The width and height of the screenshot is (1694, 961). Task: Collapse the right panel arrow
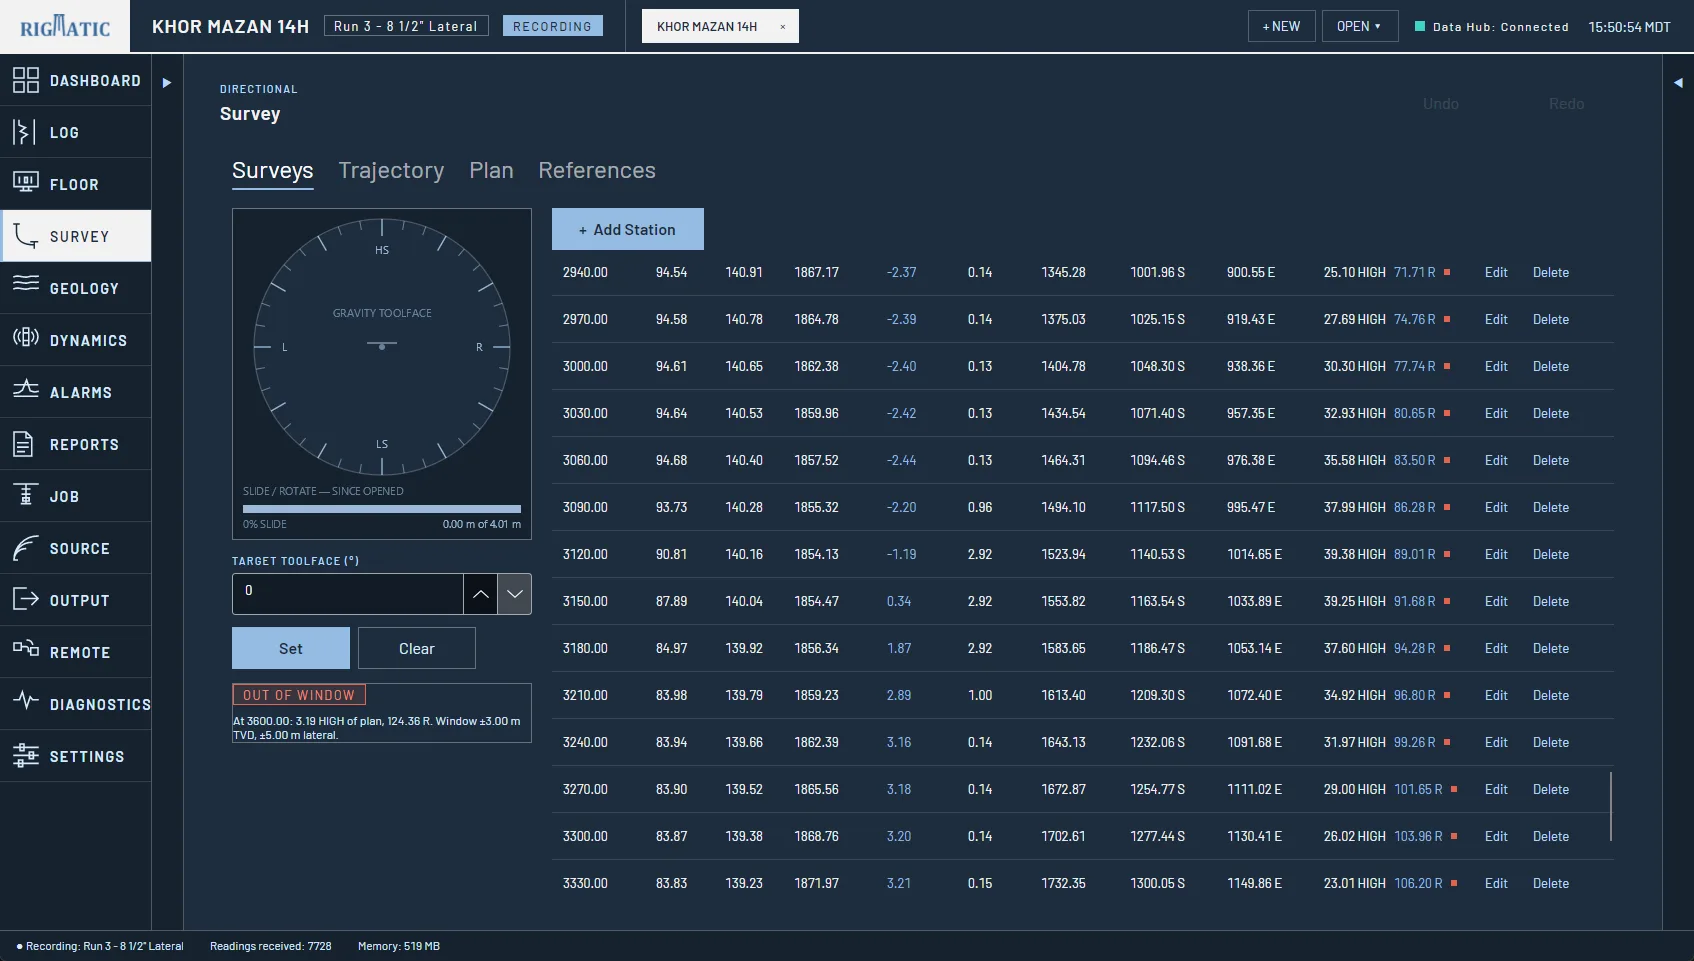coord(1678,82)
